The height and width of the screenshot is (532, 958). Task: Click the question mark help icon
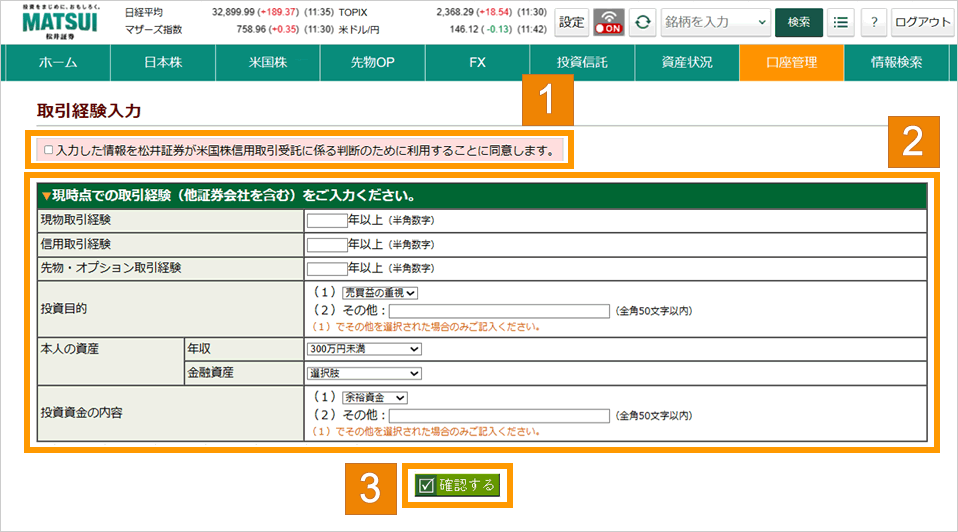(873, 22)
